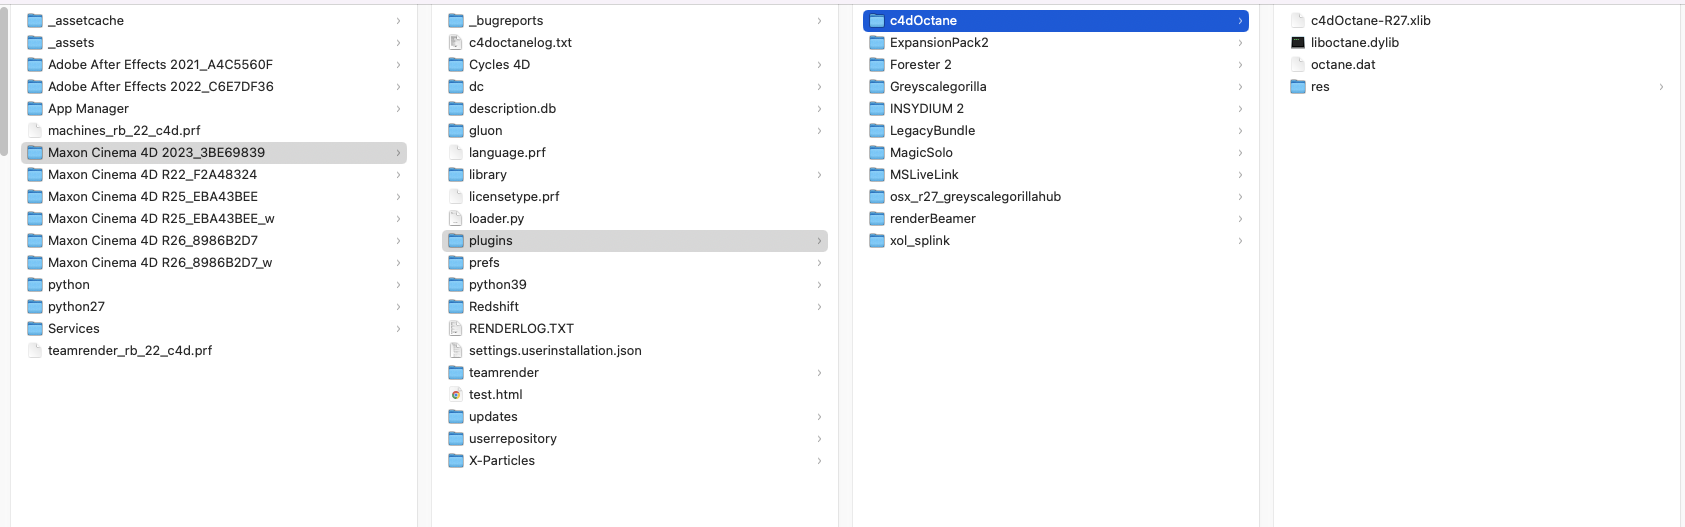The height and width of the screenshot is (527, 1685).
Task: Click the res folder icon
Action: 1298,86
